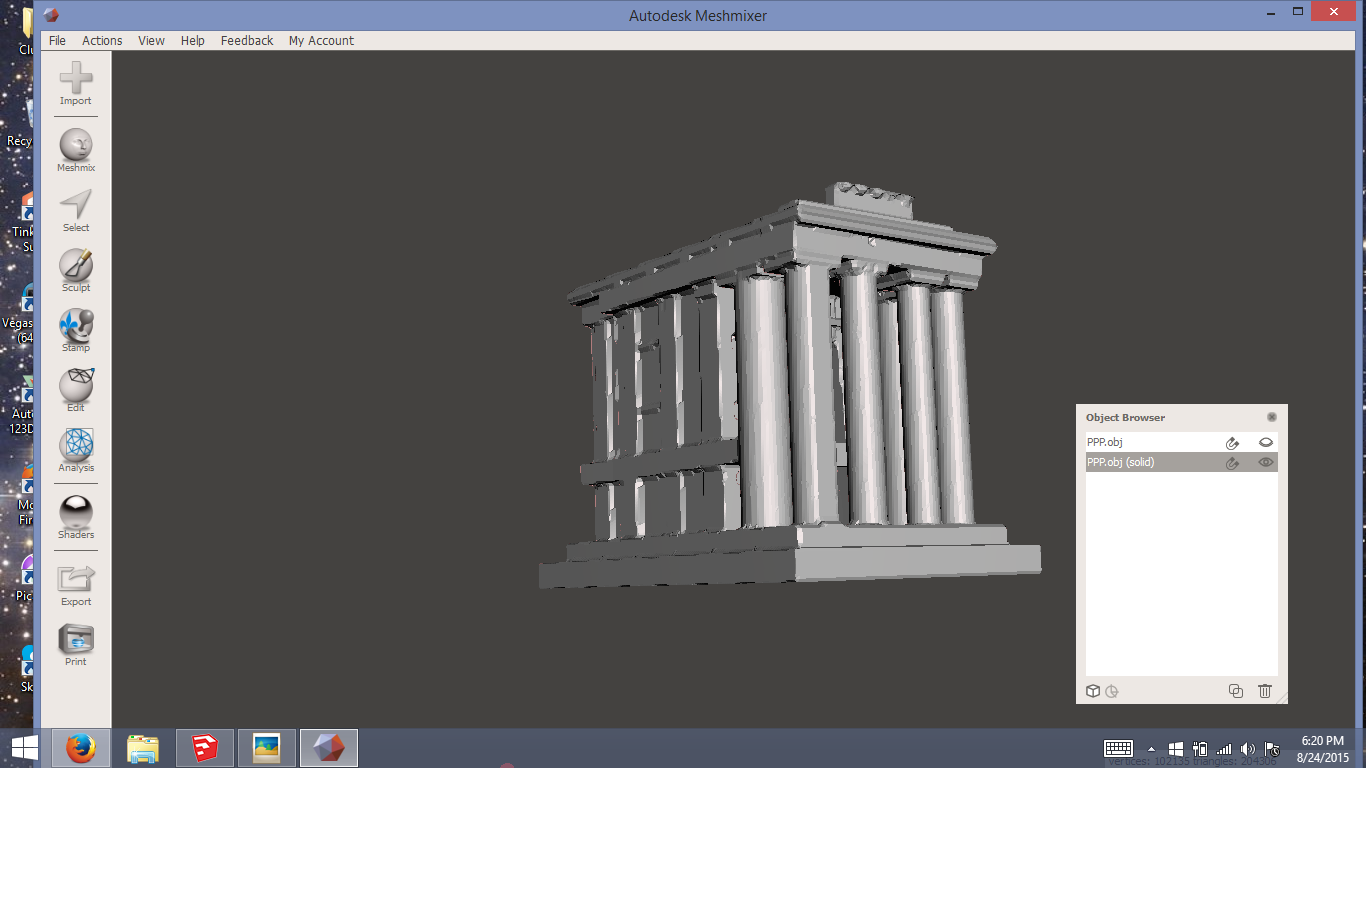
Task: Open the Meshmix tool
Action: [75, 146]
